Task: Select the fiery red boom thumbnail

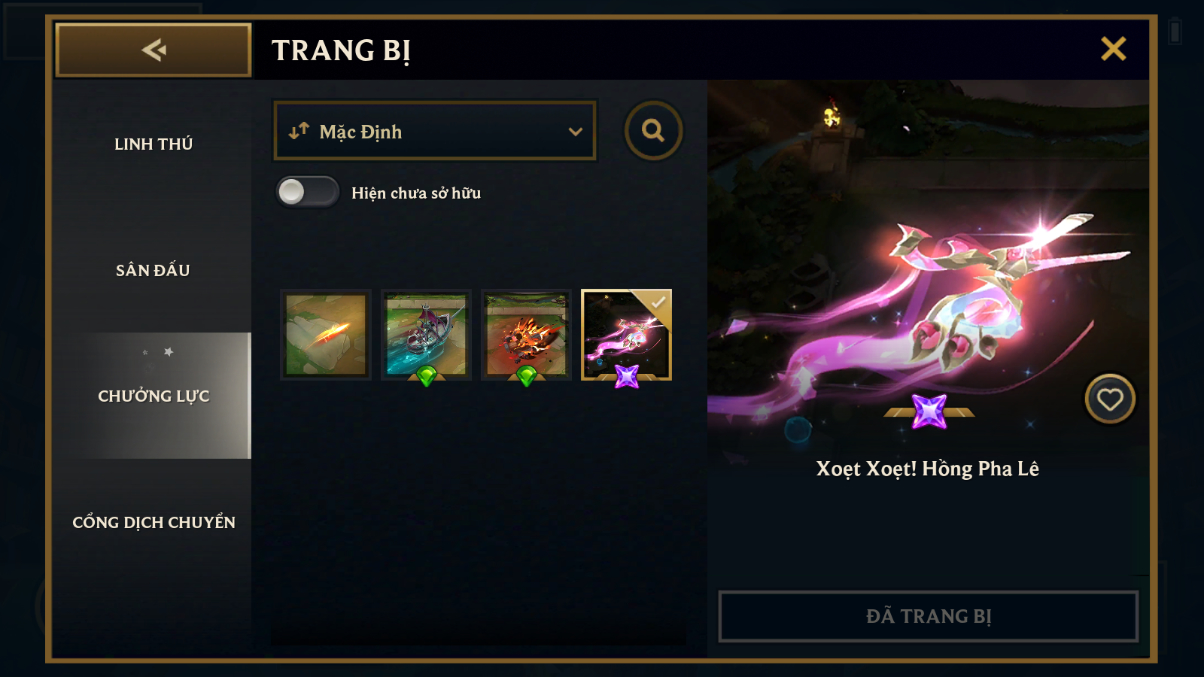Action: coord(527,335)
